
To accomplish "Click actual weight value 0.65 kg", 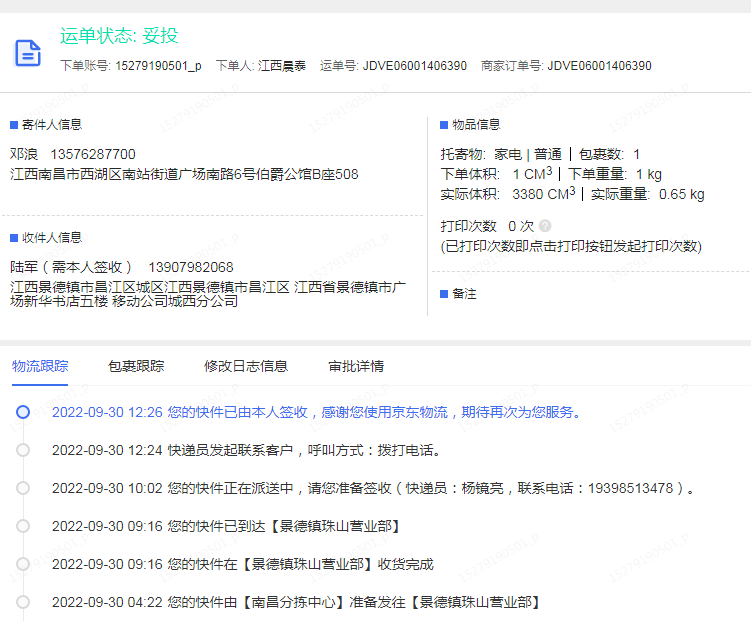I will 682,194.
